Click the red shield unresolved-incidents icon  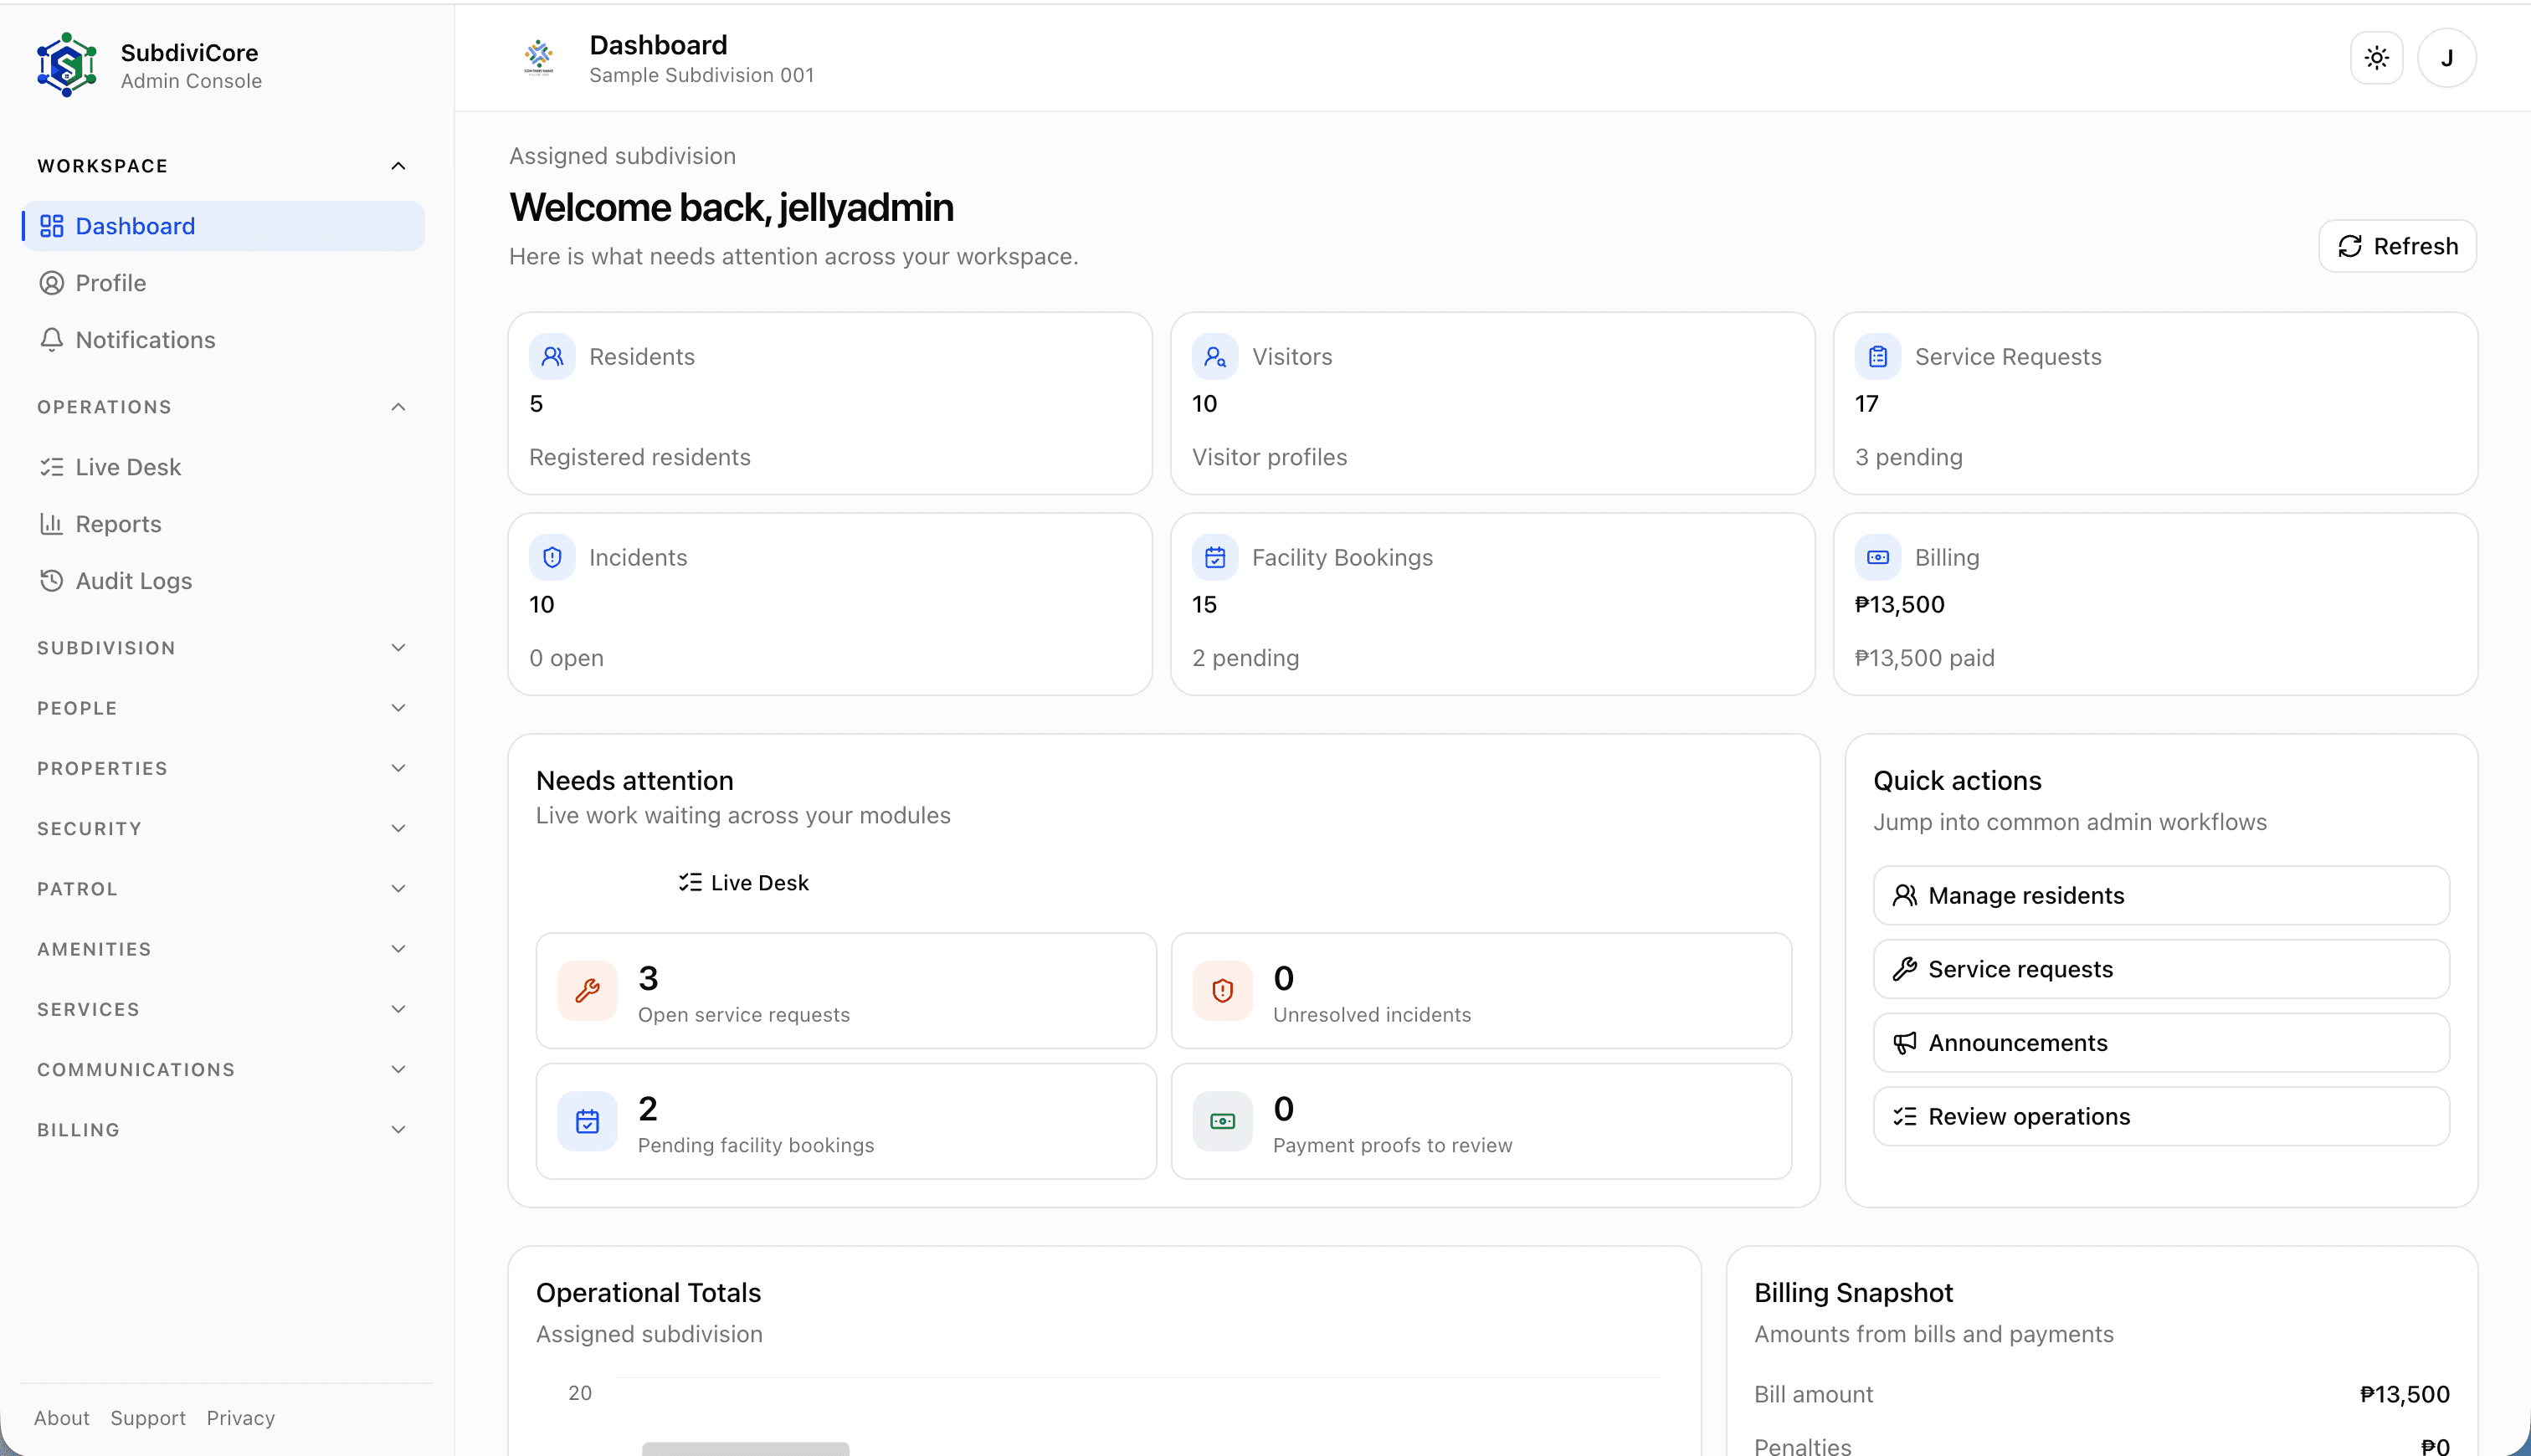point(1222,990)
